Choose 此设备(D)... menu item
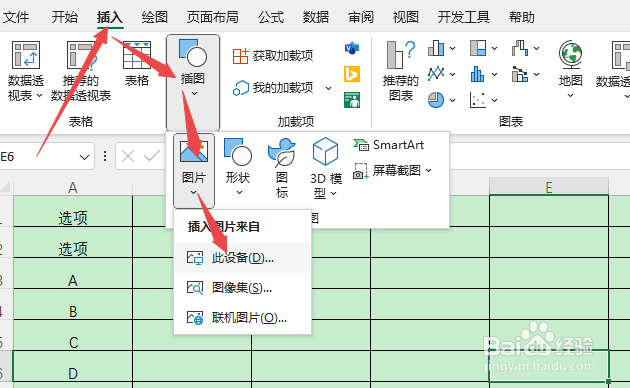Viewport: 630px width, 388px height. point(242,258)
